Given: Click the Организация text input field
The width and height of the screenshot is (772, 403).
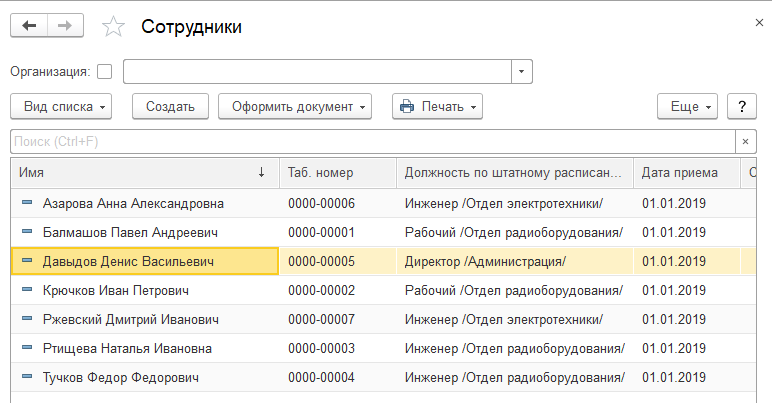Looking at the screenshot, I should tap(317, 72).
